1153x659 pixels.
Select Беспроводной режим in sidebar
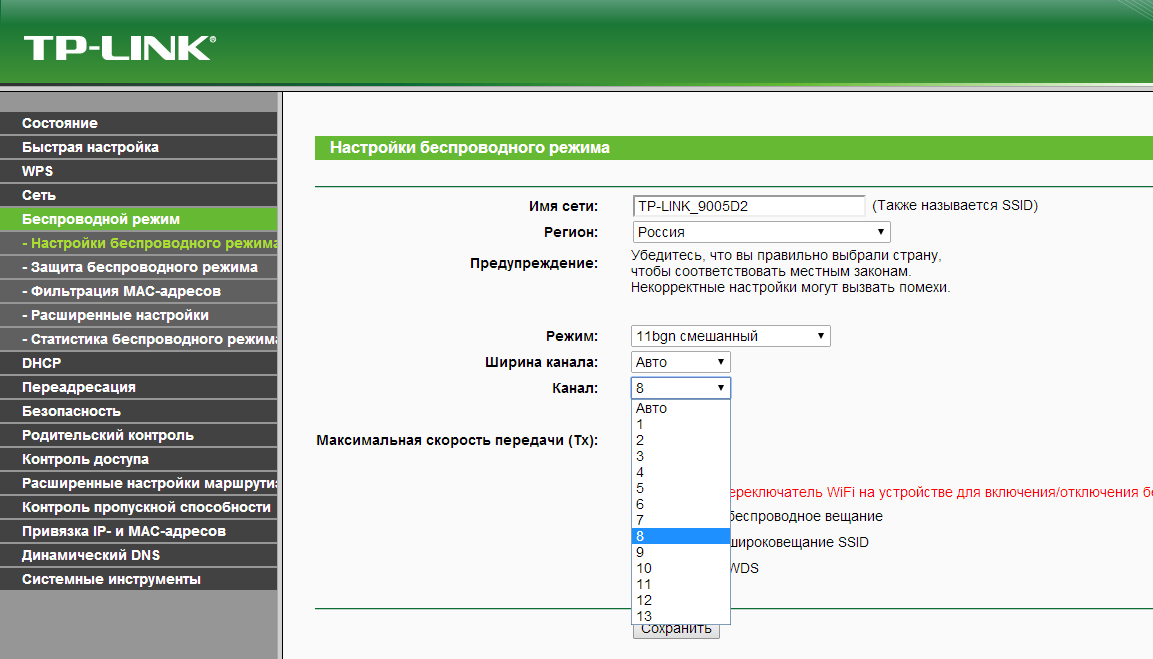(138, 219)
